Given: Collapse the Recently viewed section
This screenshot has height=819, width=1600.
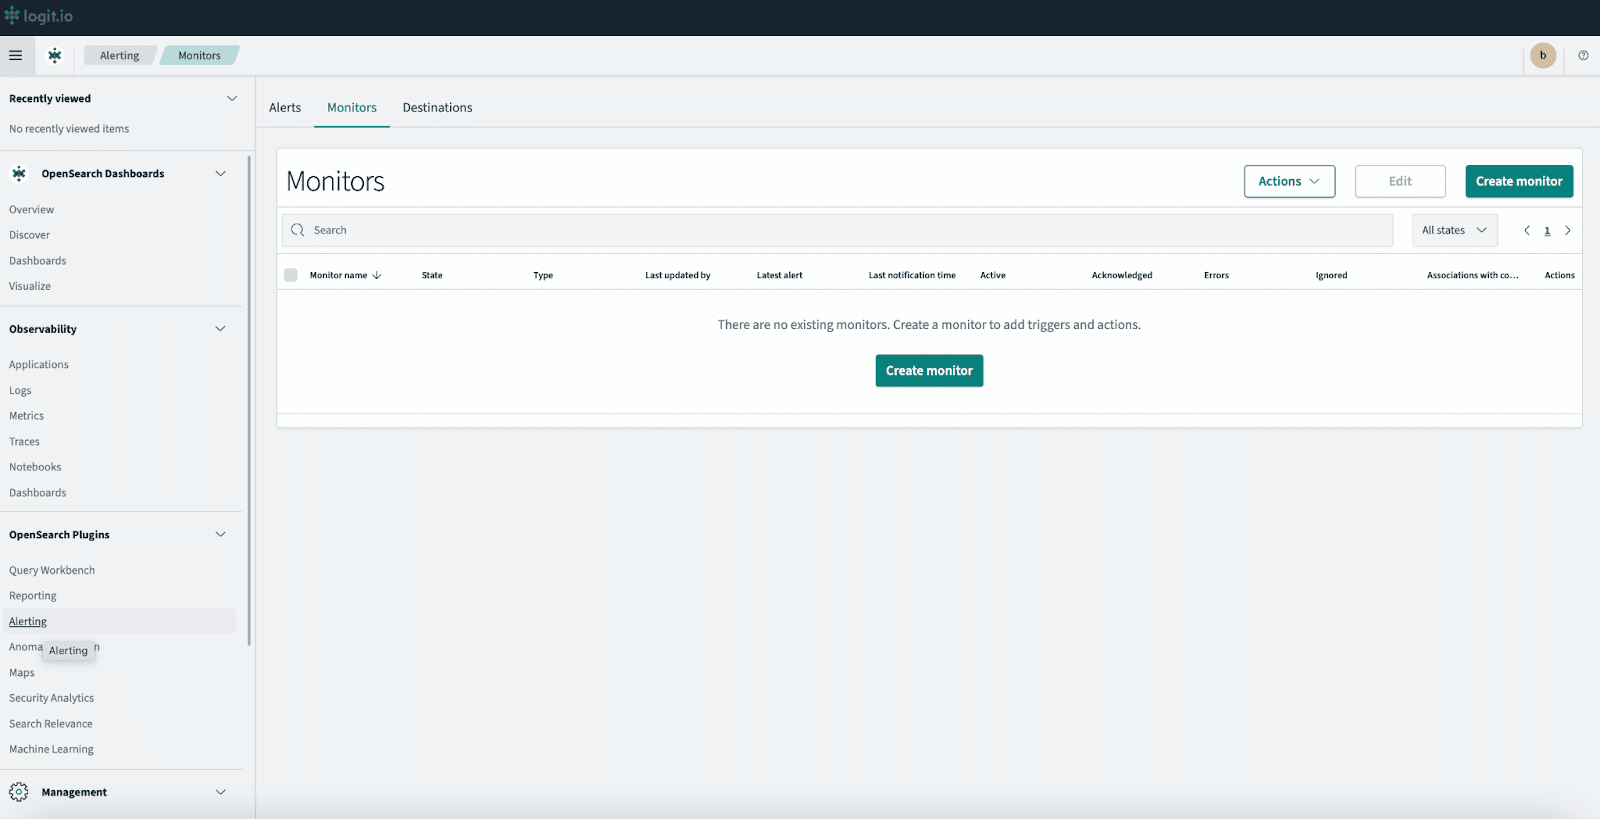Looking at the screenshot, I should (x=232, y=98).
